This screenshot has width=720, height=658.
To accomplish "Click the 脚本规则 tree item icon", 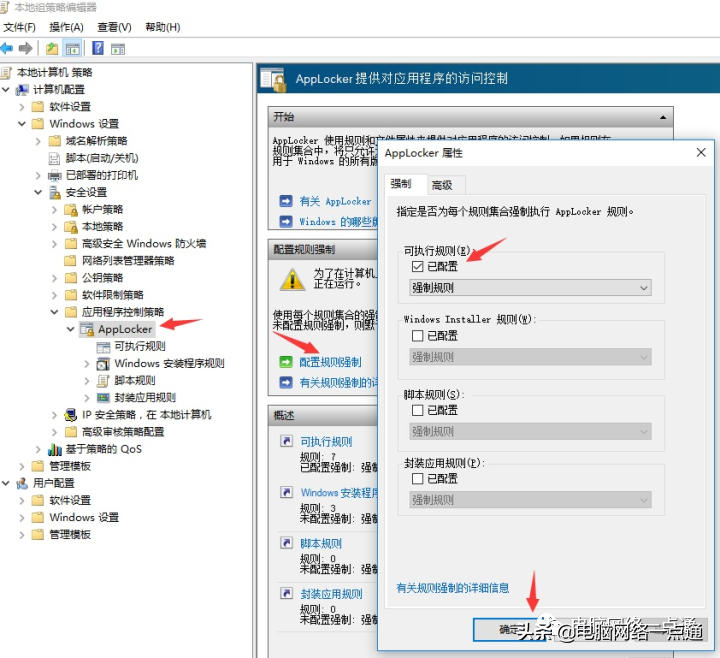I will click(x=103, y=381).
